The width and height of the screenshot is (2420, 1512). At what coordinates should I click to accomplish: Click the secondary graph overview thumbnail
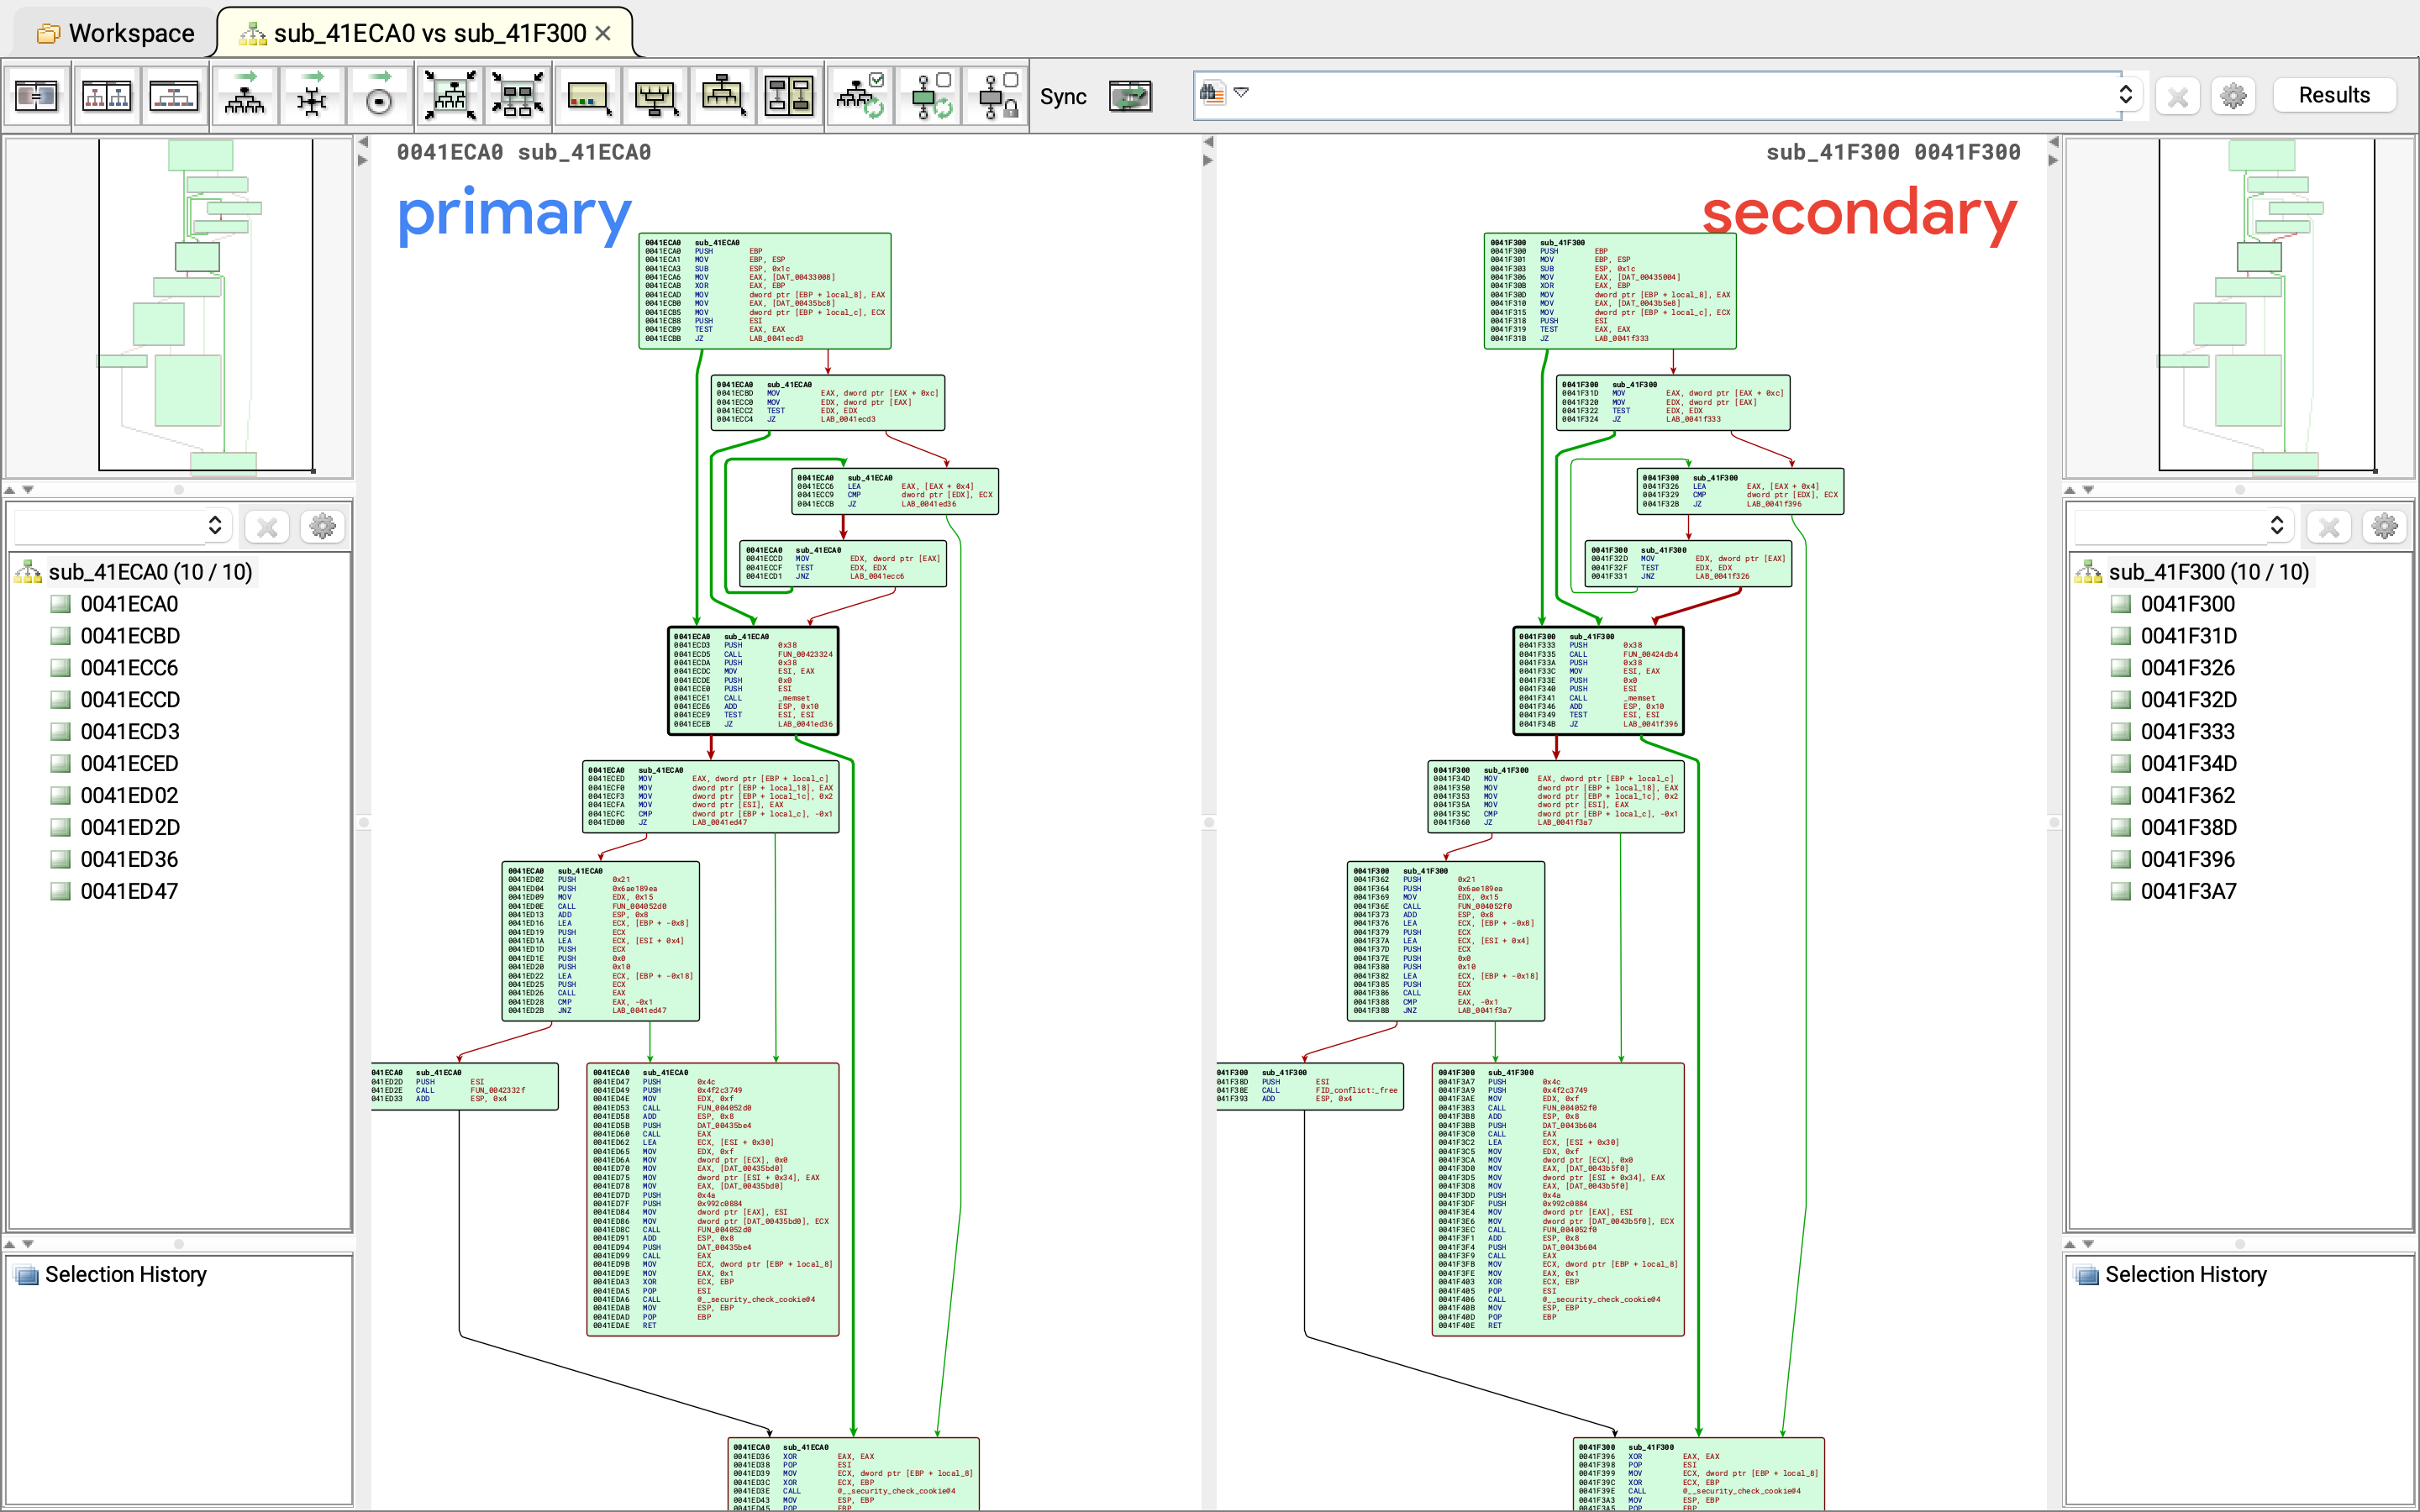tap(2240, 306)
